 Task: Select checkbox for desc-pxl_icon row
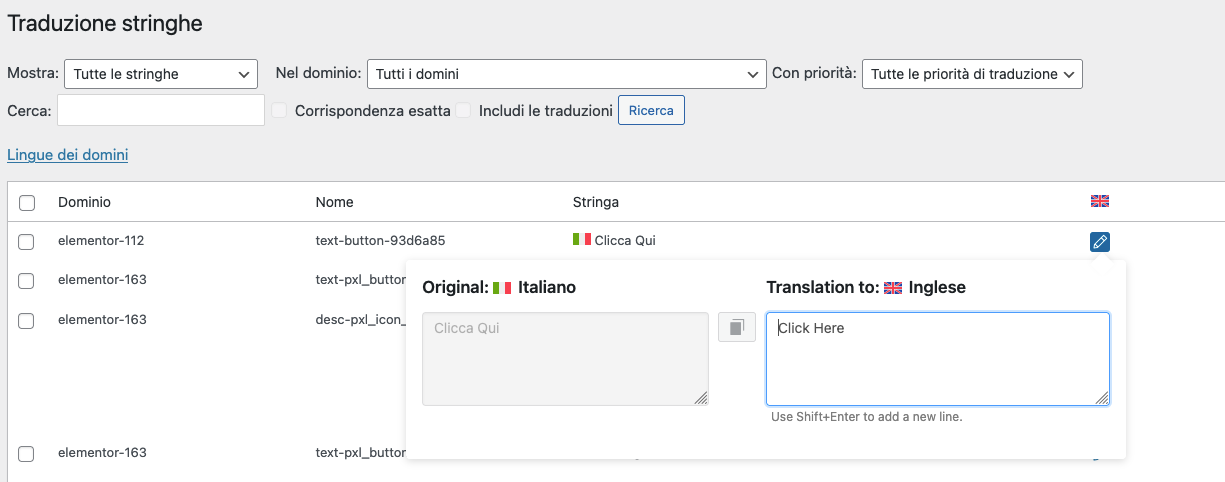point(27,320)
